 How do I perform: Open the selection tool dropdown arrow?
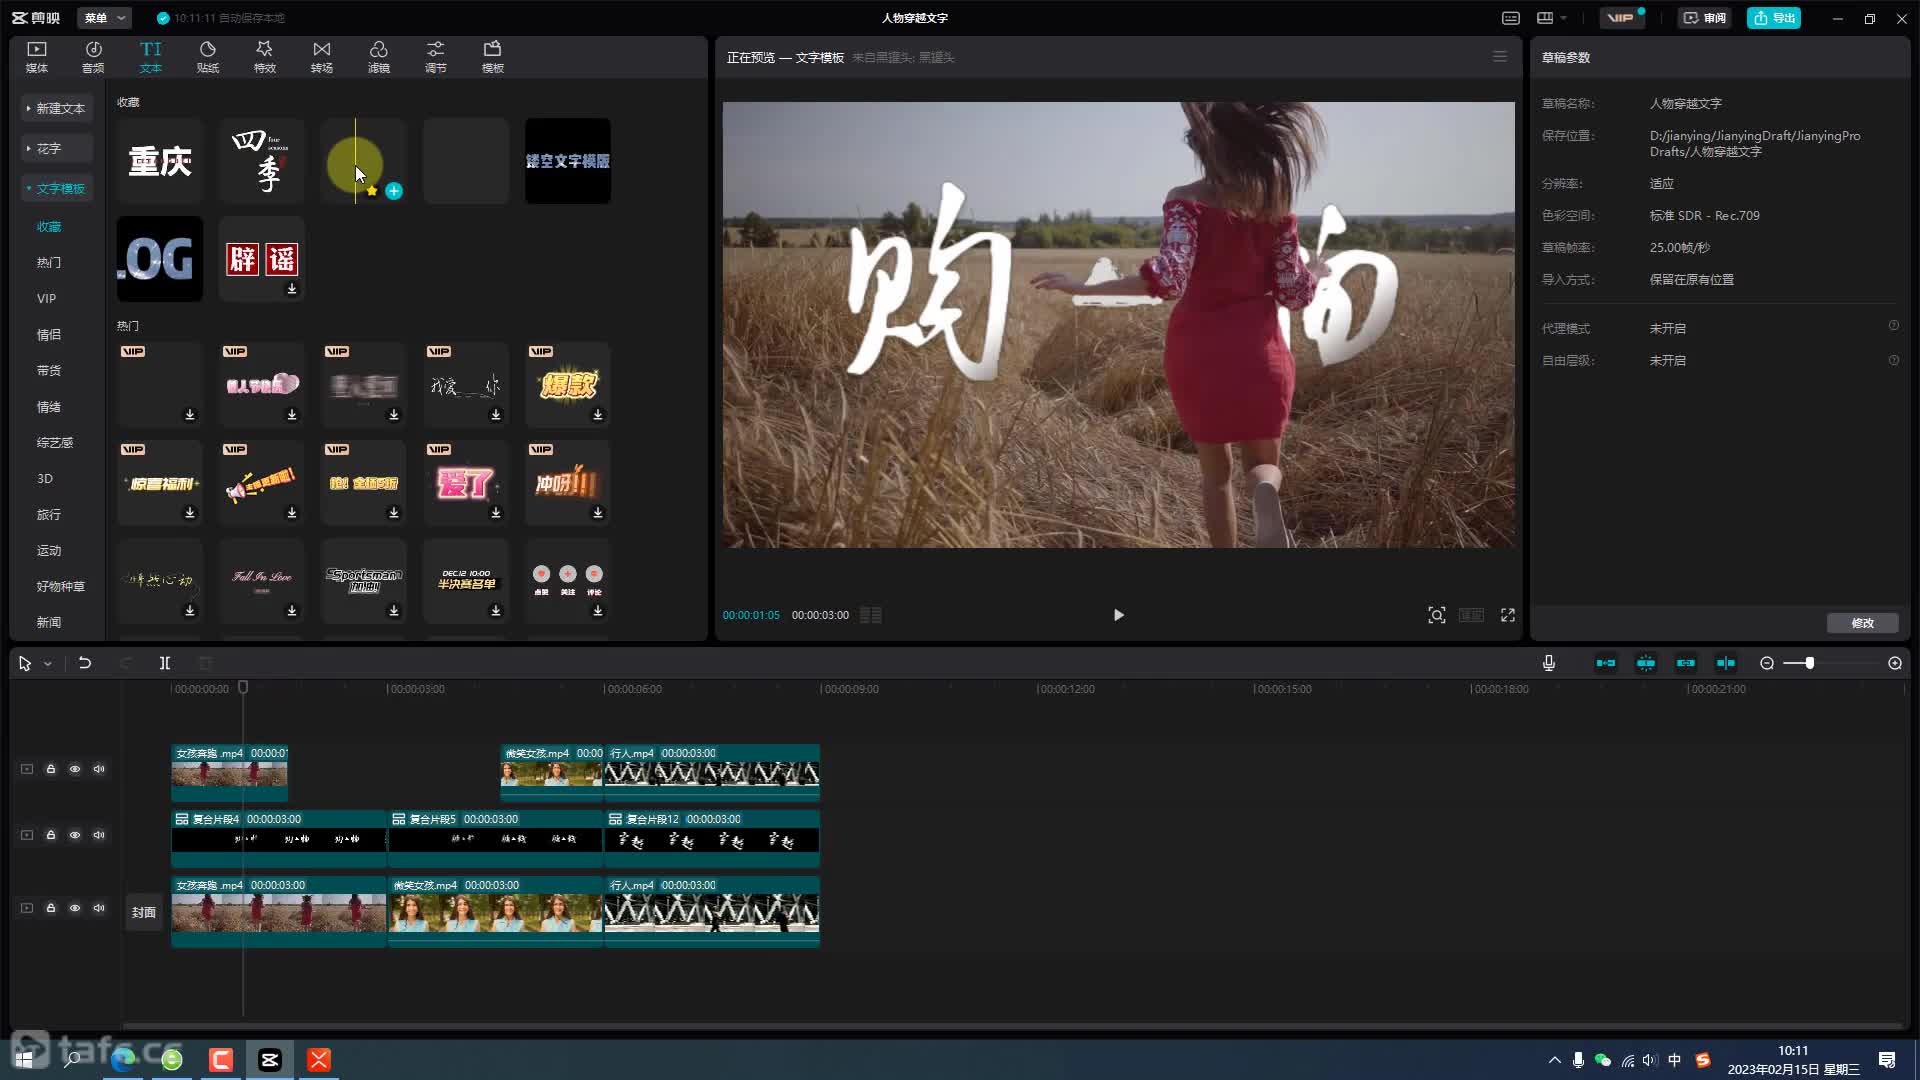tap(47, 664)
